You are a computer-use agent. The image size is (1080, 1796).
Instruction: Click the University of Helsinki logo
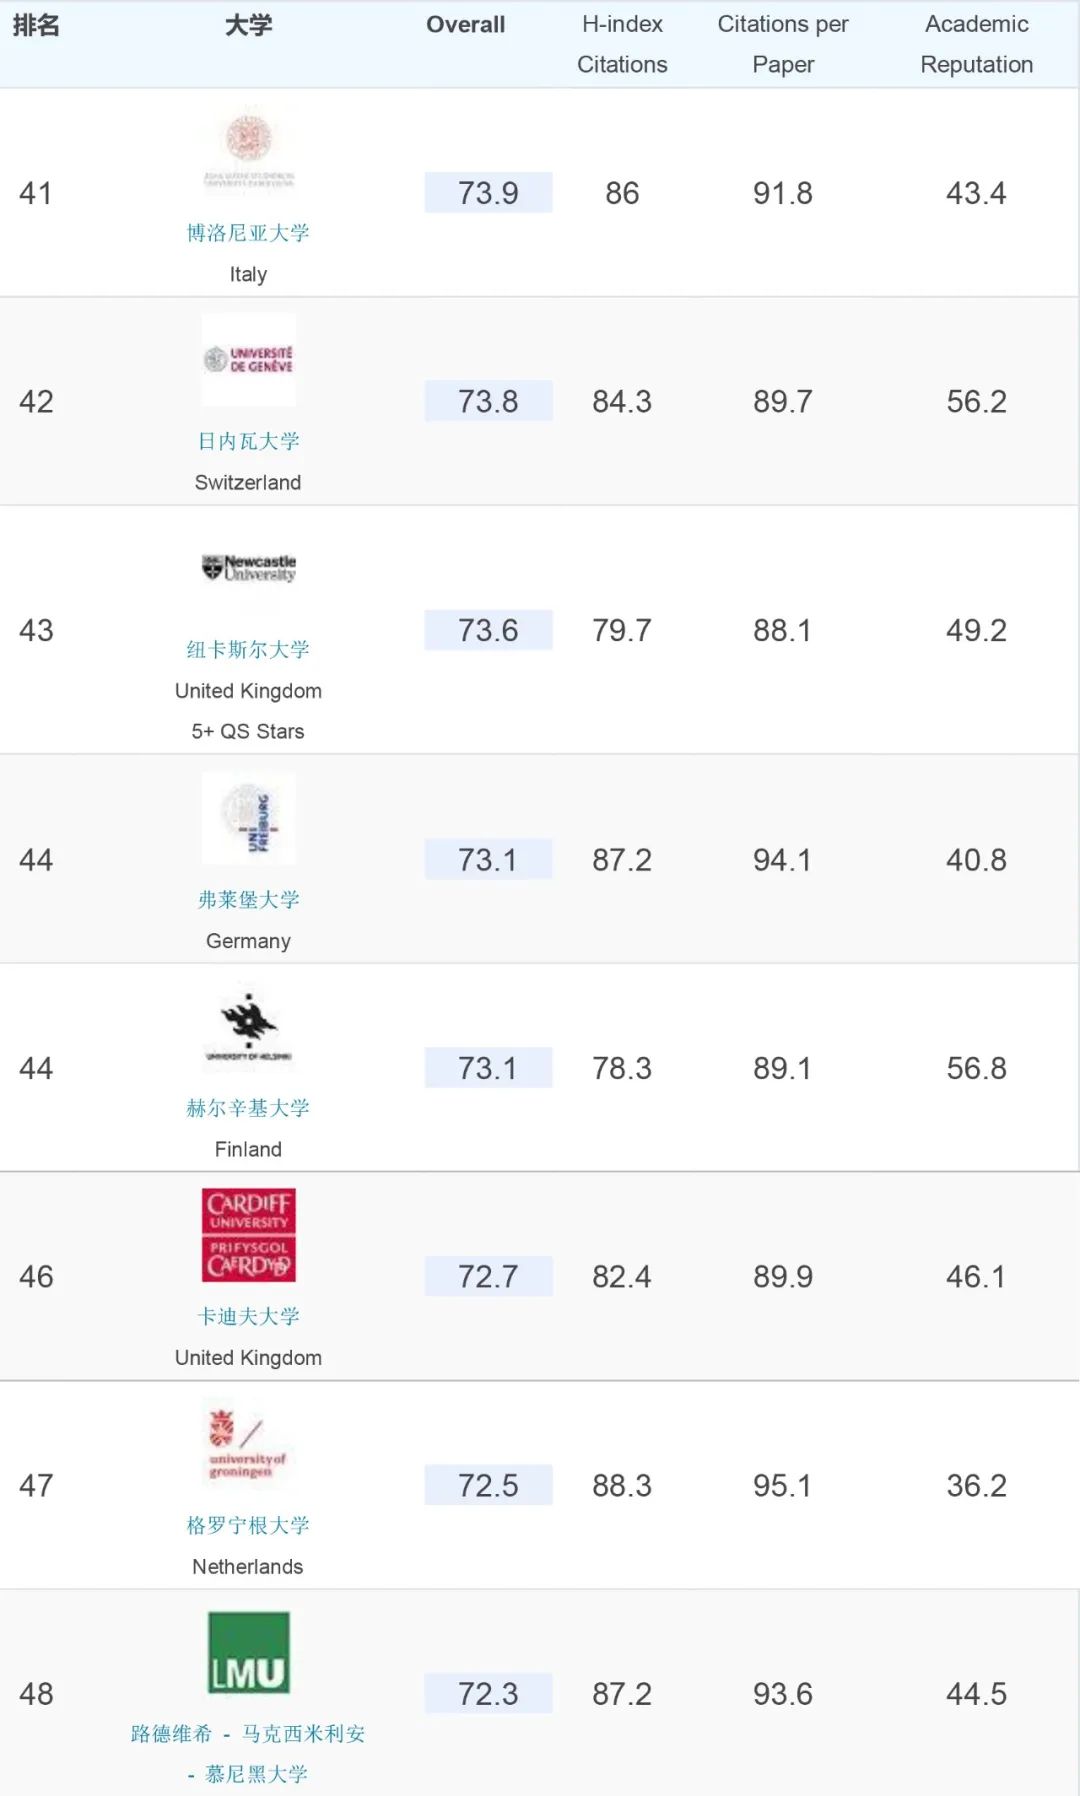[248, 1026]
